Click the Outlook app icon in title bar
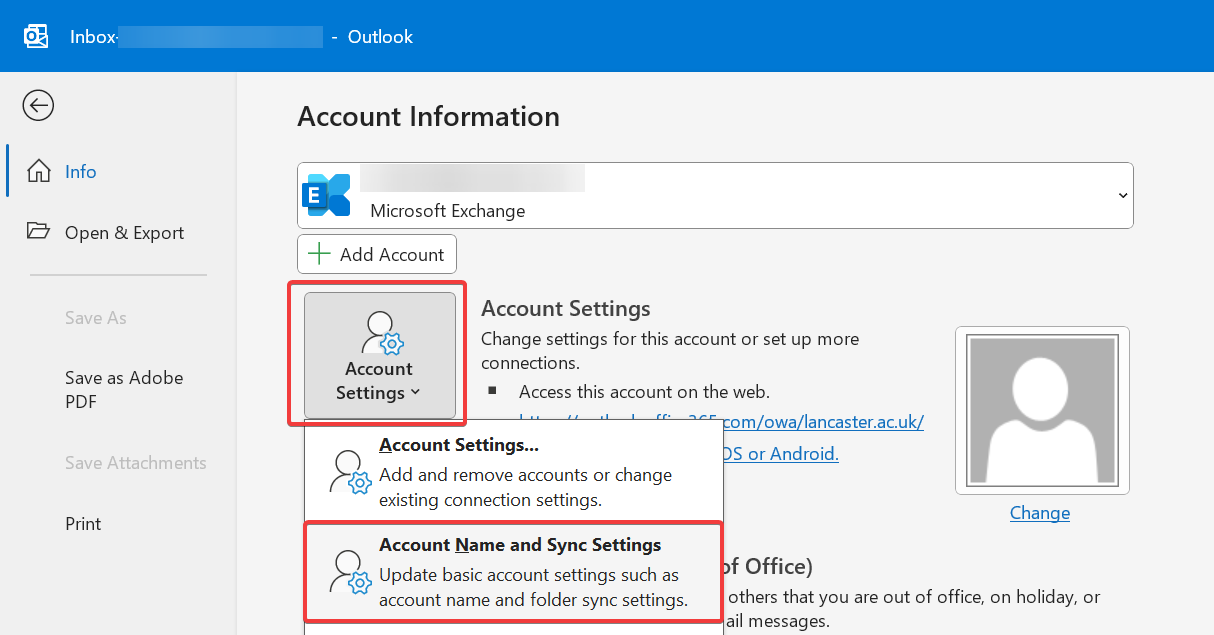The width and height of the screenshot is (1214, 635). 36,37
